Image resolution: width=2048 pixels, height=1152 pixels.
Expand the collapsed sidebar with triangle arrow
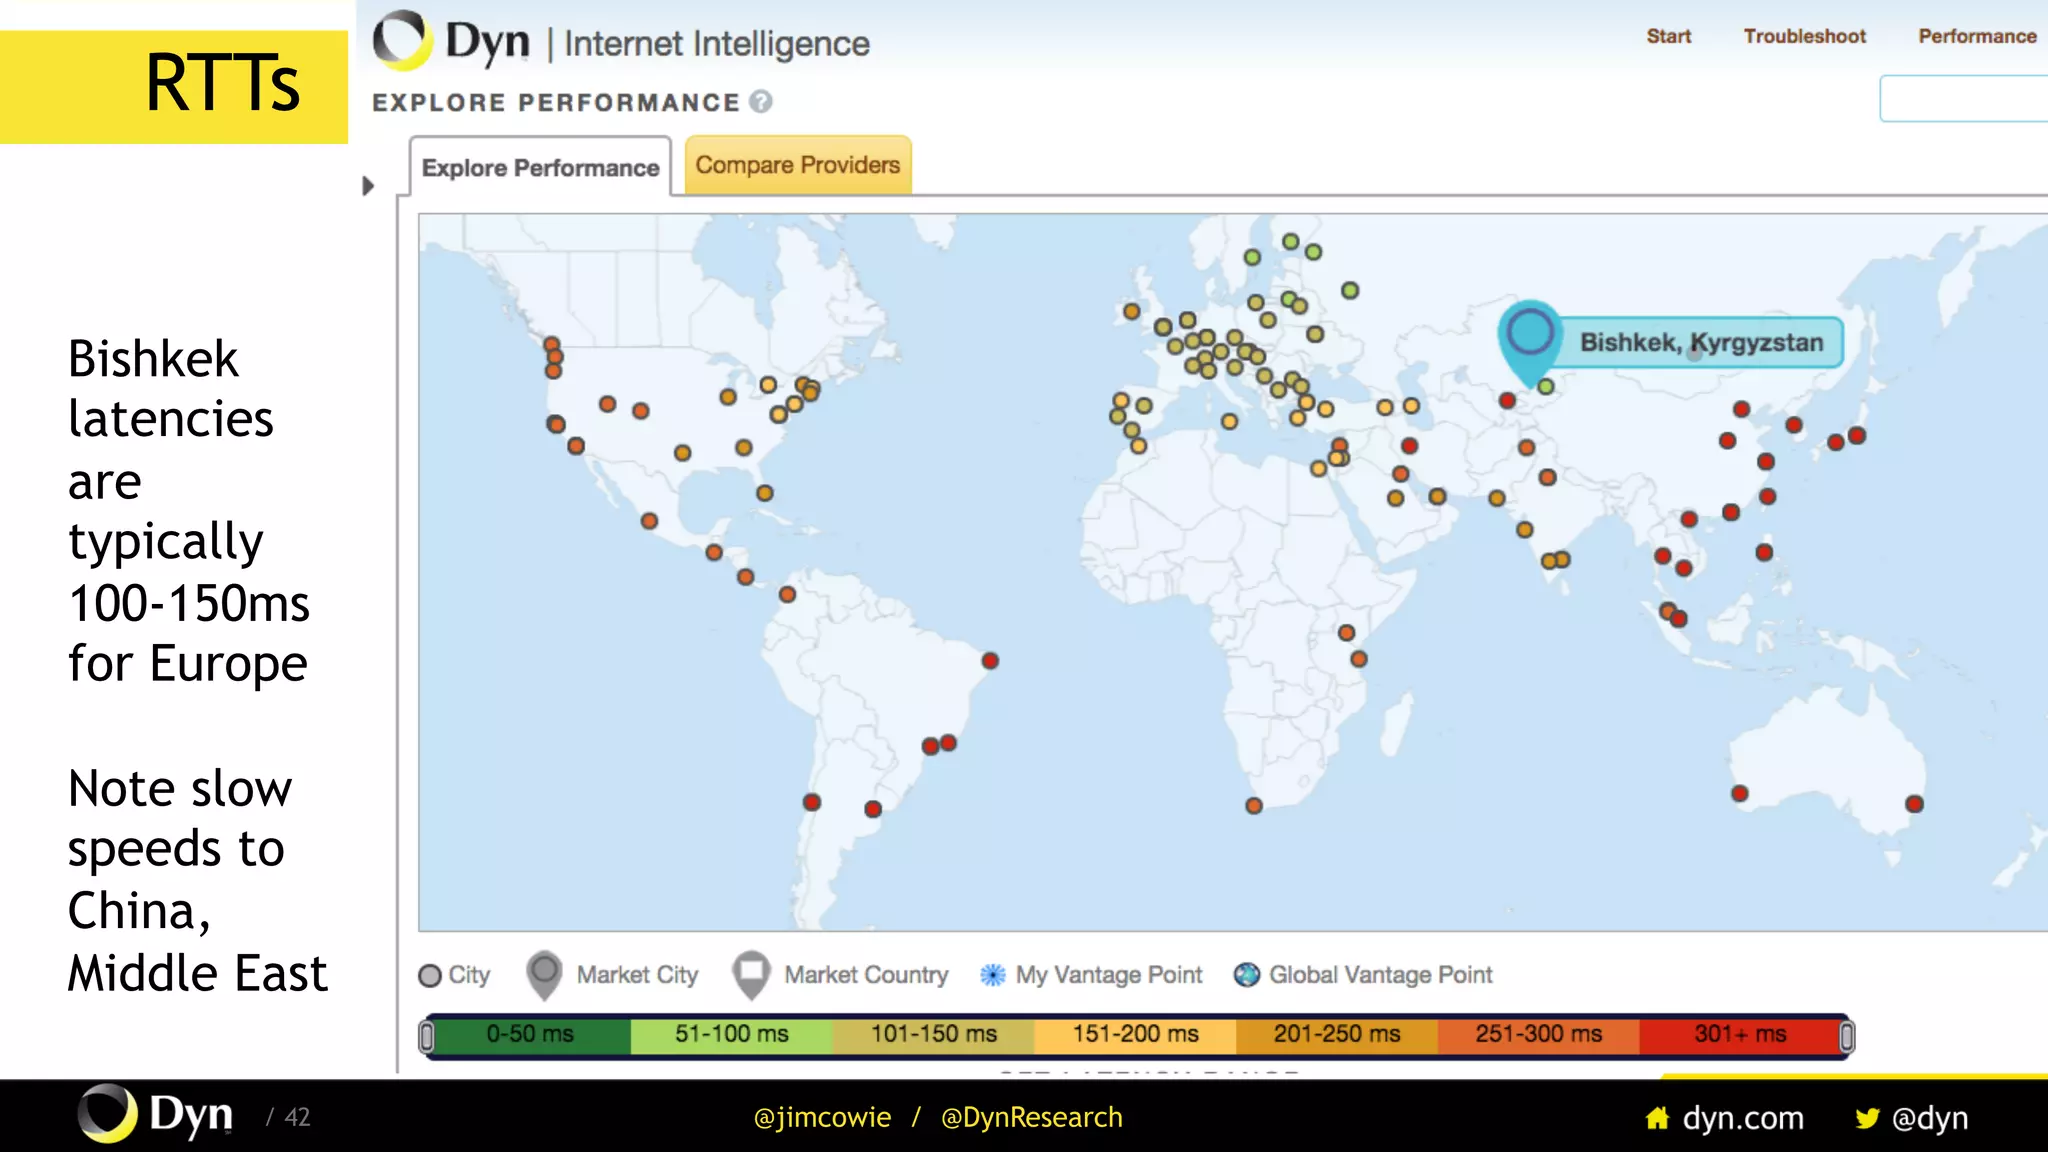click(368, 186)
